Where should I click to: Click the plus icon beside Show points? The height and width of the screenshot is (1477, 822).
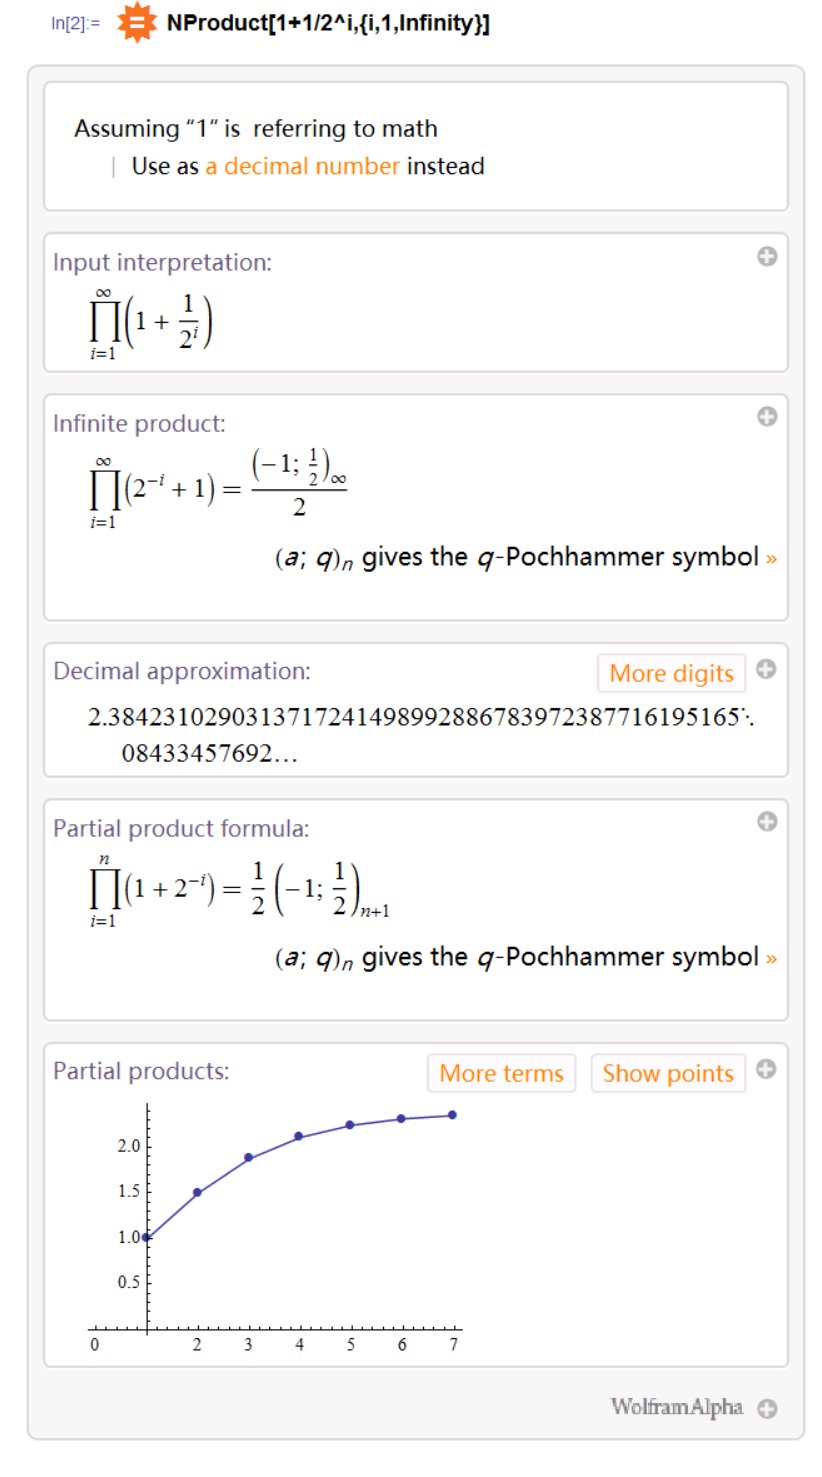tap(766, 1069)
